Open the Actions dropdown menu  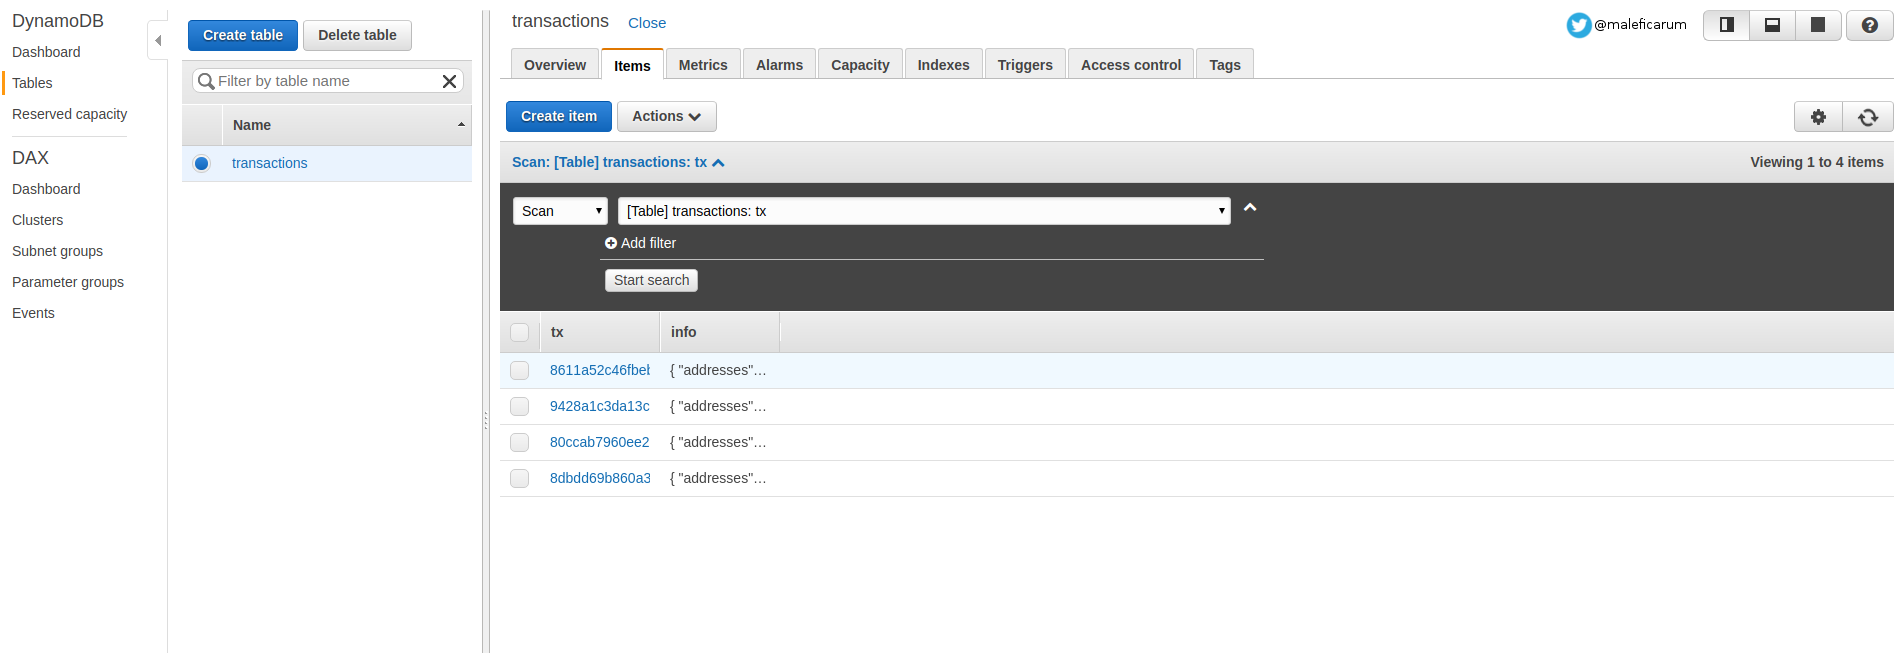[x=666, y=116]
